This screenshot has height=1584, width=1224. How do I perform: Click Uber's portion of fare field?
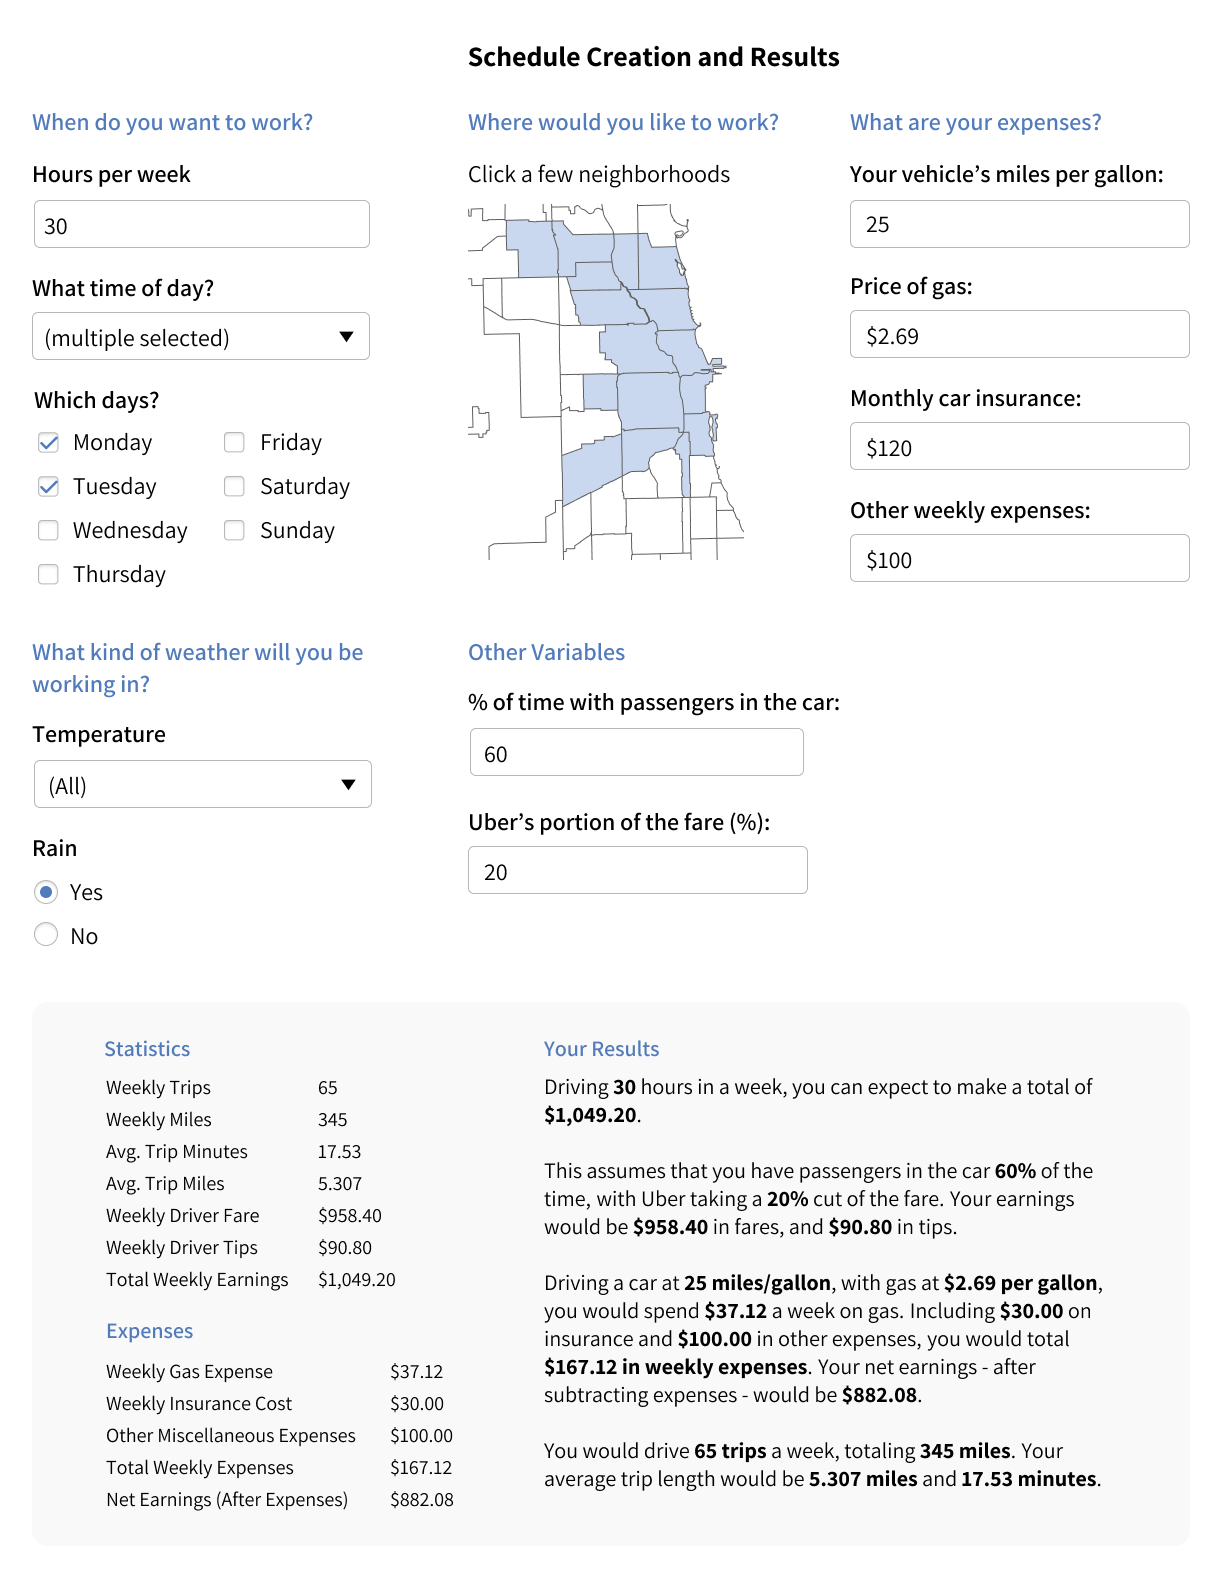coord(637,871)
